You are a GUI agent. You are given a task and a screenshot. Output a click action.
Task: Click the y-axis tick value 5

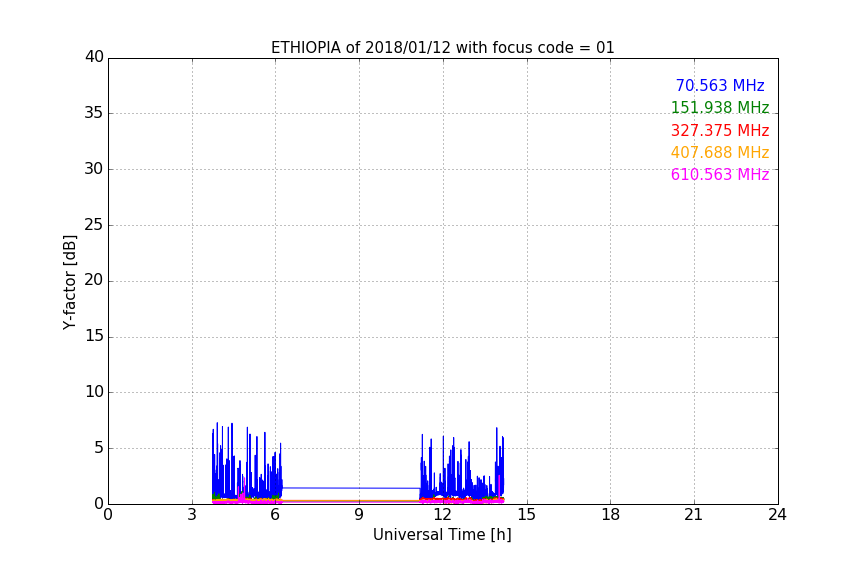pos(99,448)
